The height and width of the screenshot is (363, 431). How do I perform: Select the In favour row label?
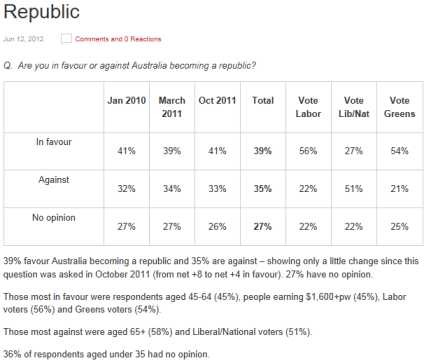pos(54,142)
